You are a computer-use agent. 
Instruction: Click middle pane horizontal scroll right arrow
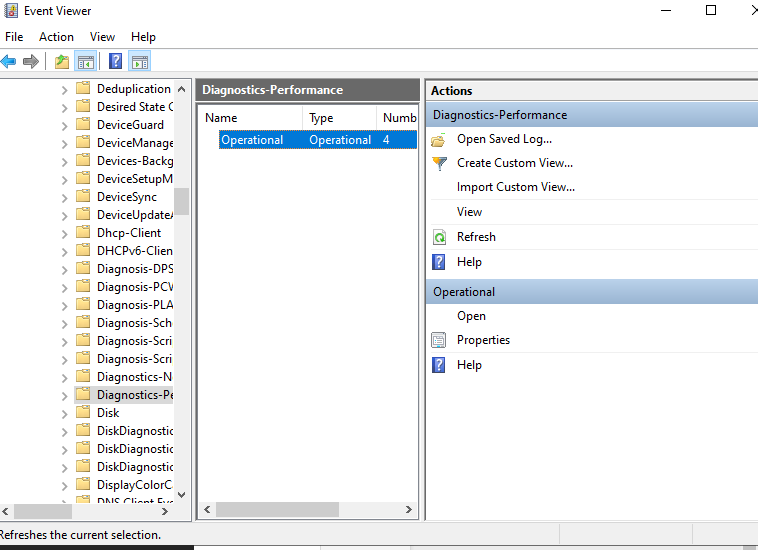(x=408, y=509)
